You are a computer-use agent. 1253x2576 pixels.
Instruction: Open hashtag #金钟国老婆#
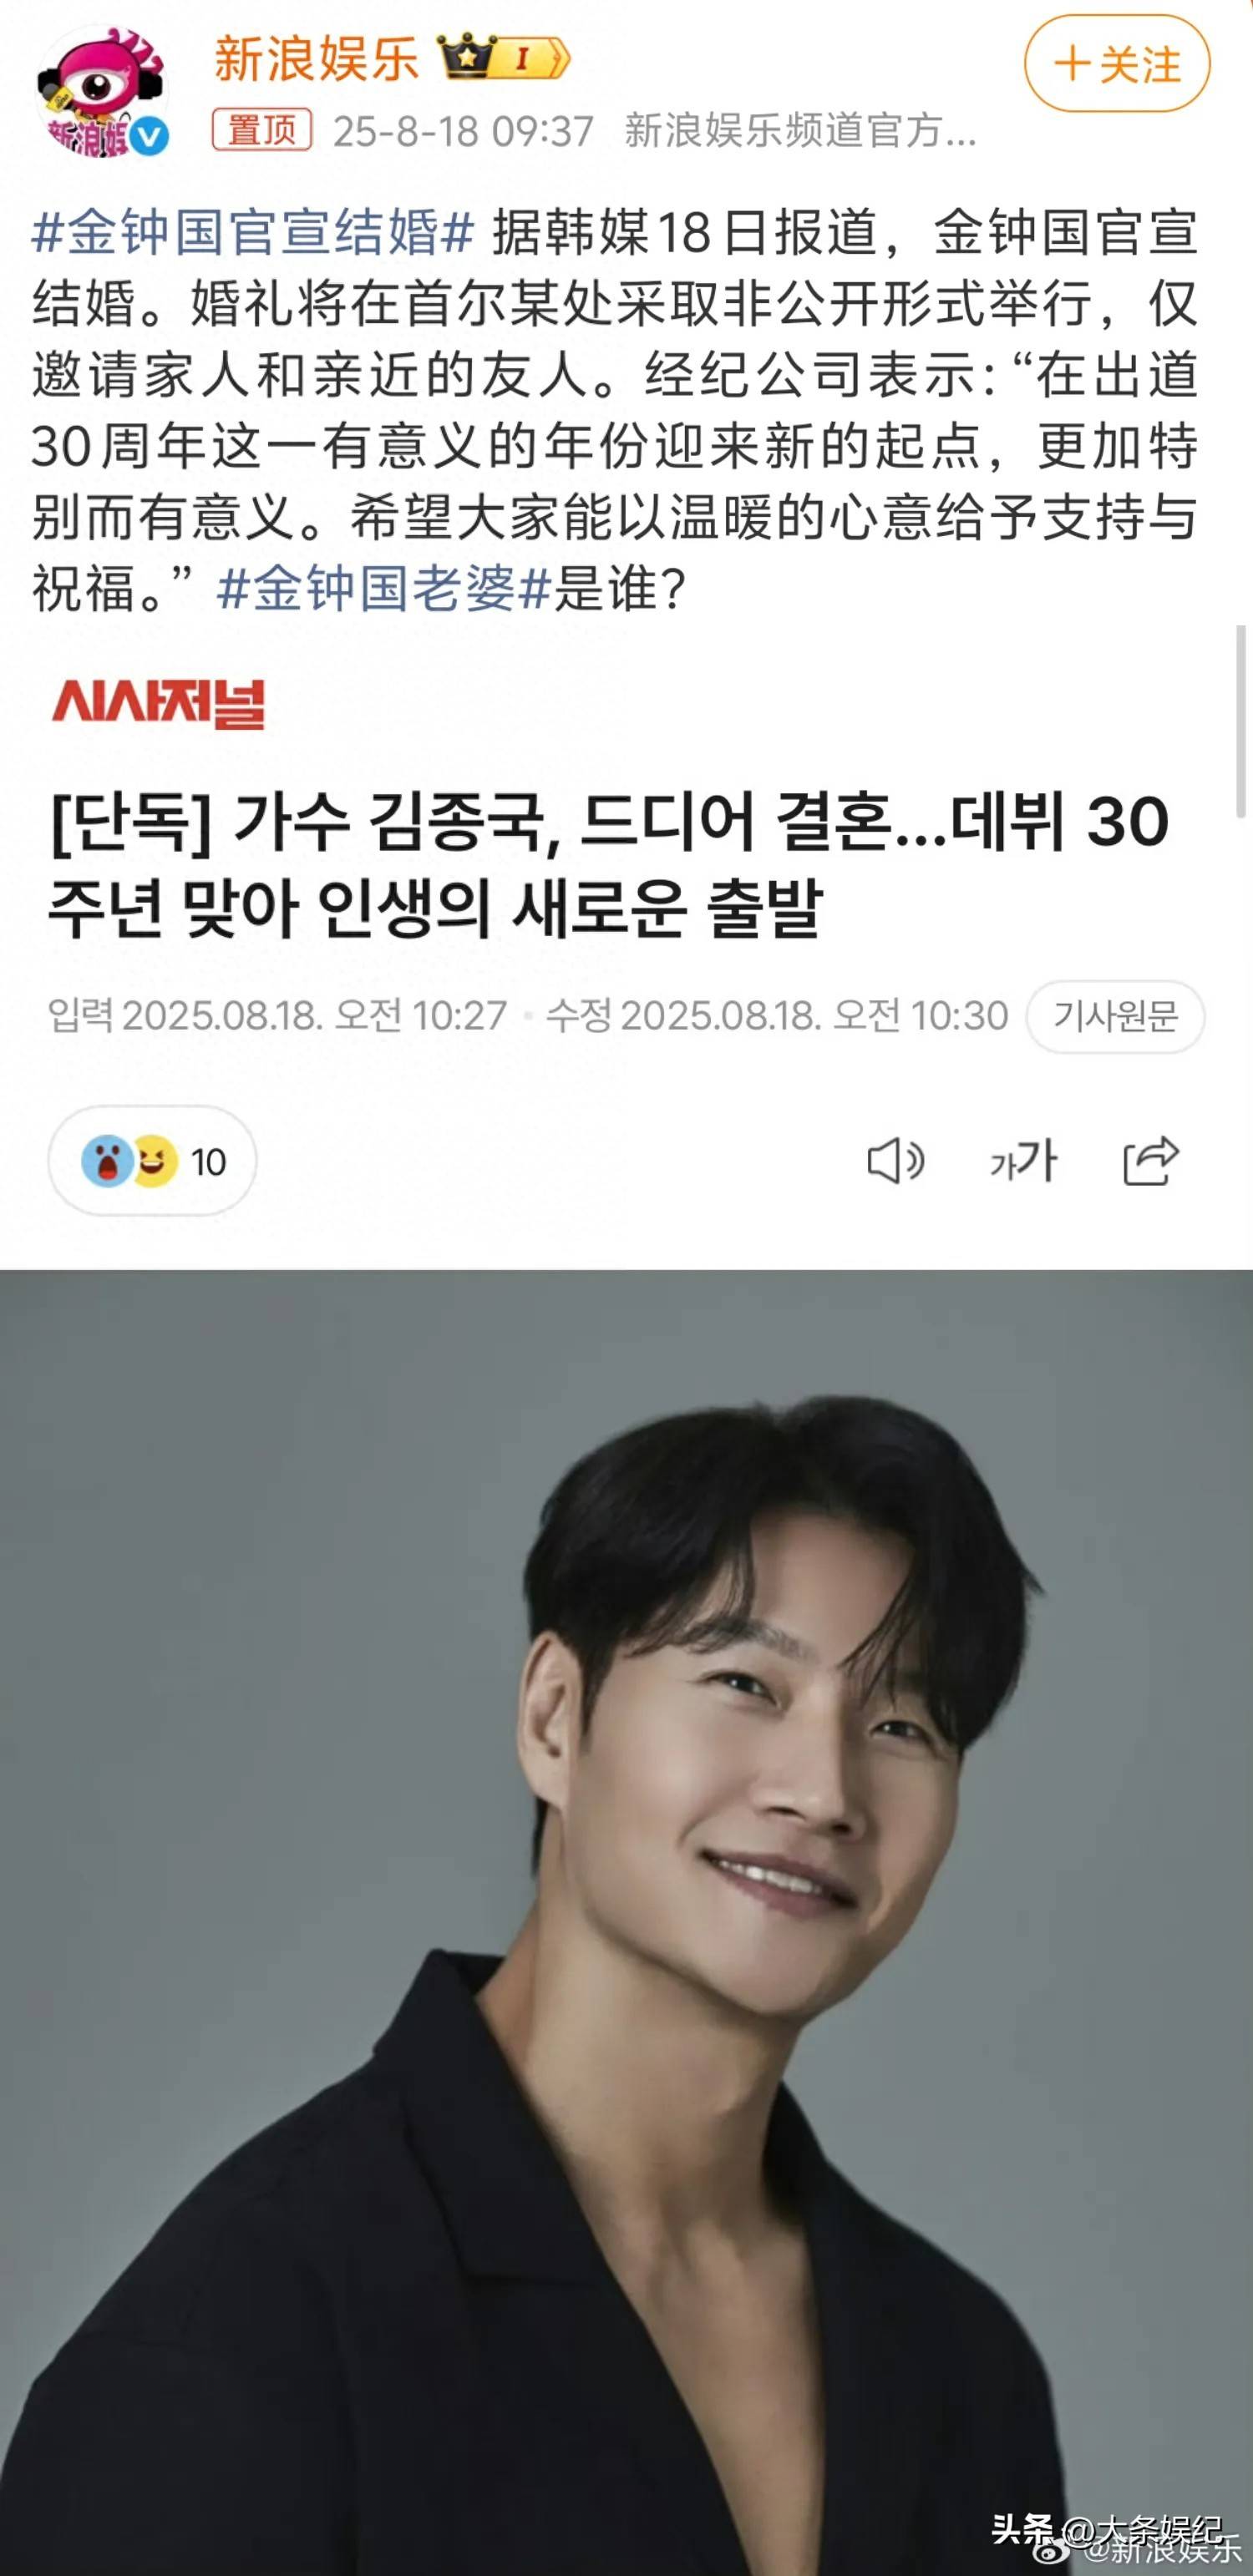[x=384, y=588]
